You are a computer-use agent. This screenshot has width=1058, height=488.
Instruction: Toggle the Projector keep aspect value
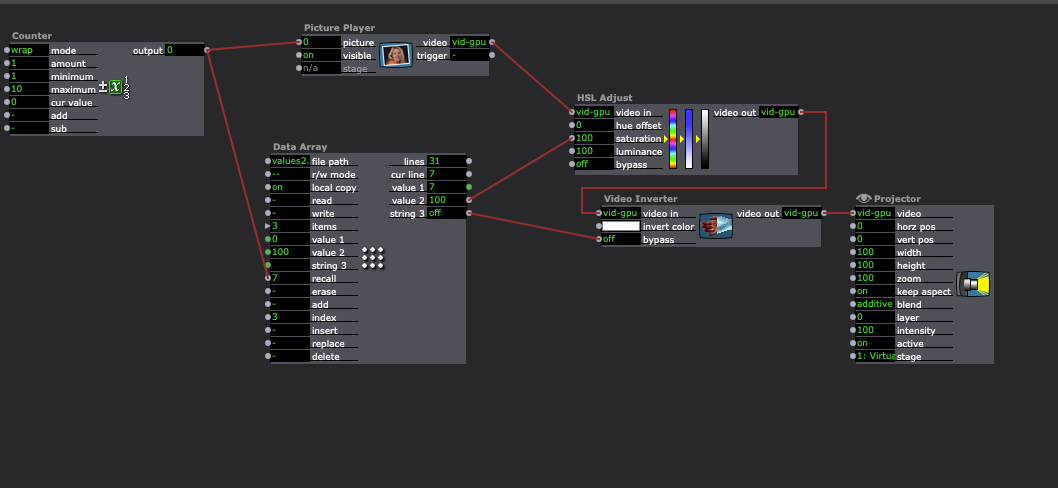coord(873,291)
